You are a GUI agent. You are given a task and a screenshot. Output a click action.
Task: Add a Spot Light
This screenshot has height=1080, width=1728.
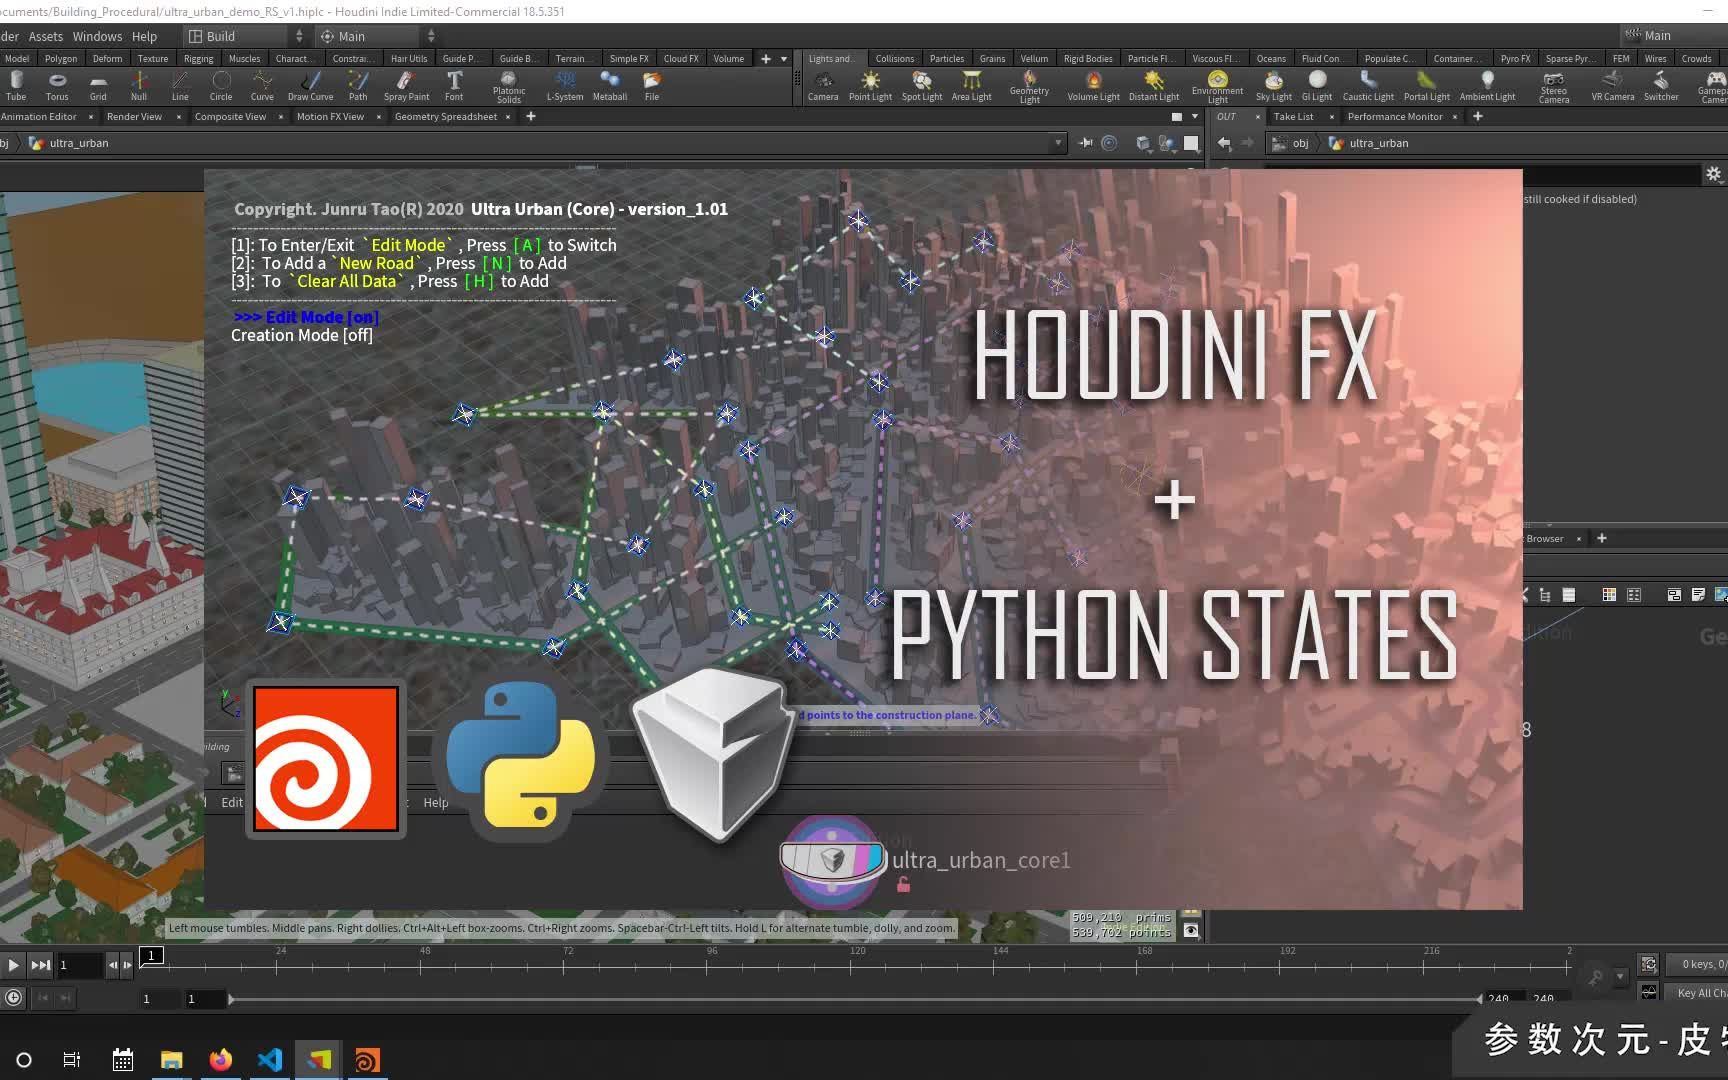(922, 86)
